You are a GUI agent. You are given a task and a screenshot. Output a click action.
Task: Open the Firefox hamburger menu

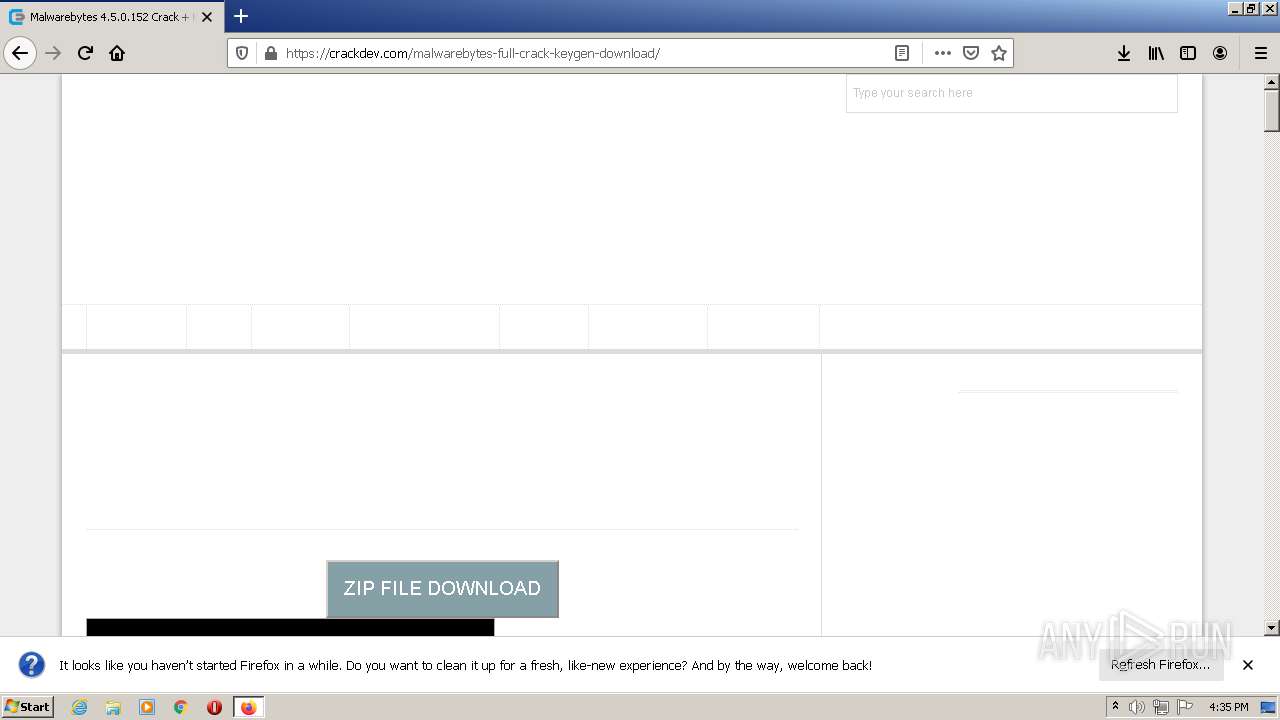click(x=1260, y=53)
